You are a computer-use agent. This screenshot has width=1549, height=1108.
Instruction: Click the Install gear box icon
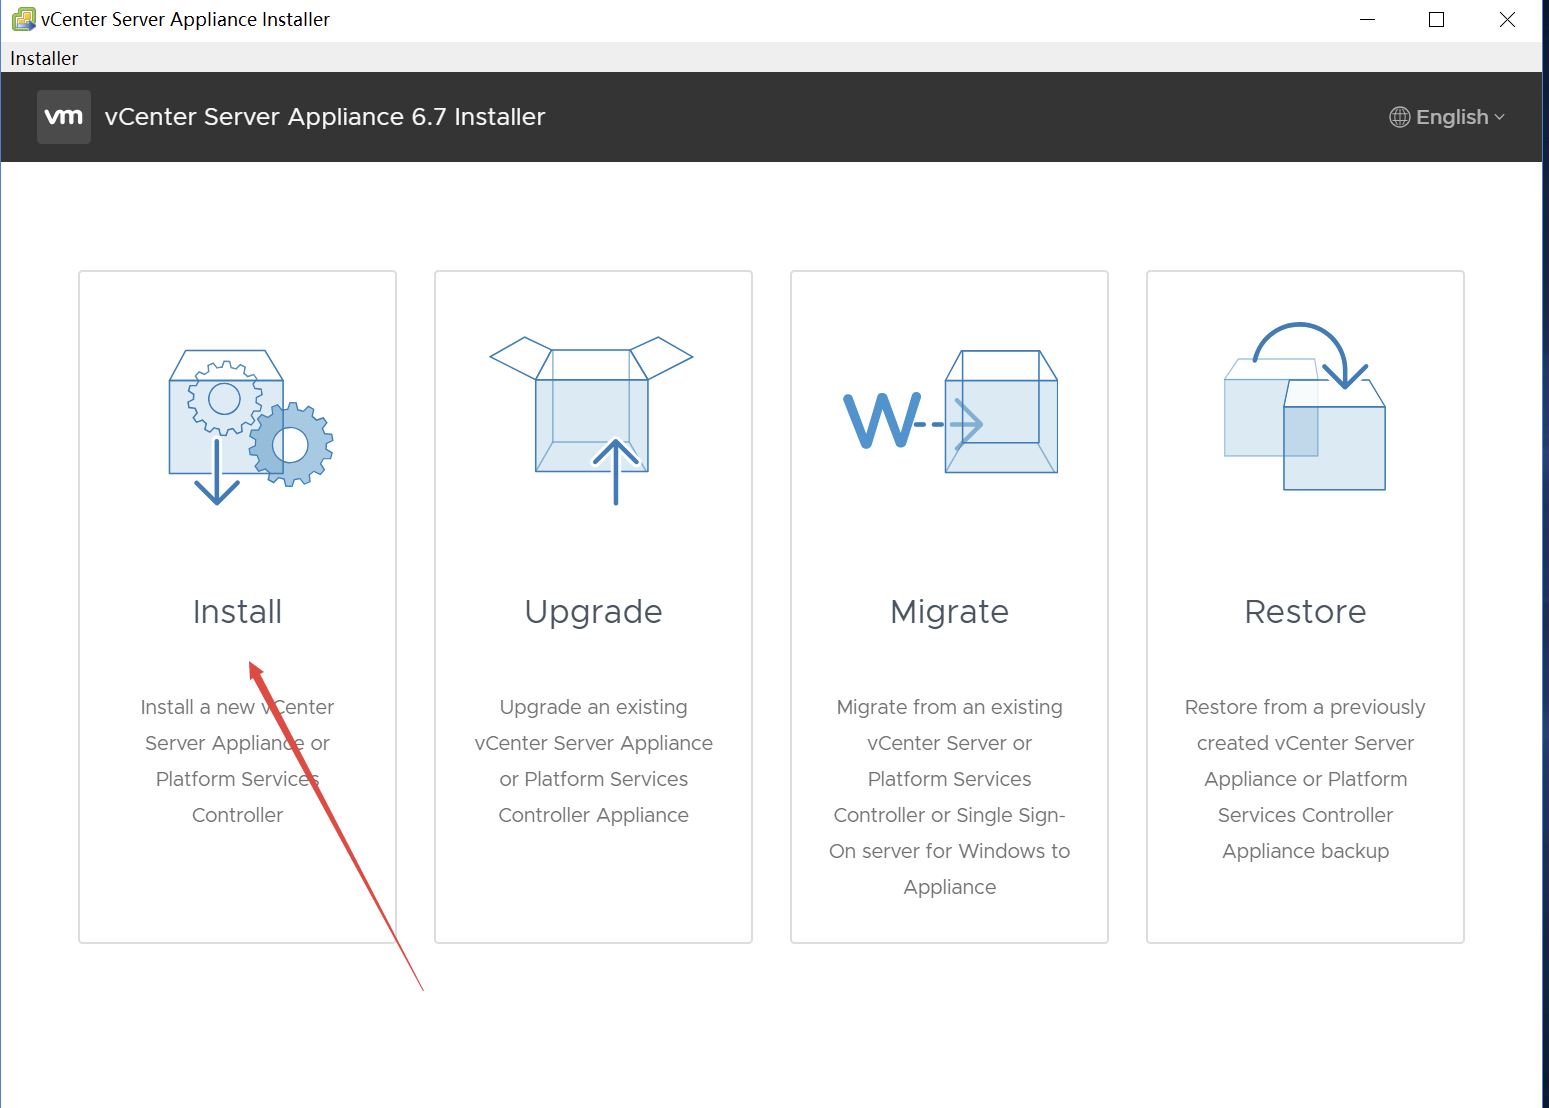[251, 427]
